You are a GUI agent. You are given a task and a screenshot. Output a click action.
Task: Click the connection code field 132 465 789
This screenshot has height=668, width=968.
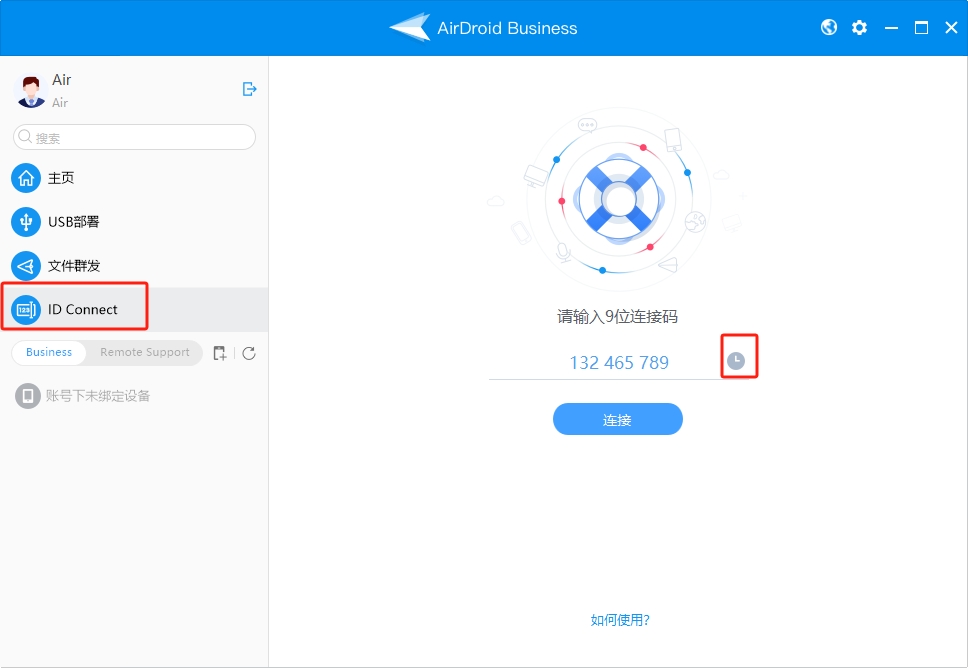619,362
